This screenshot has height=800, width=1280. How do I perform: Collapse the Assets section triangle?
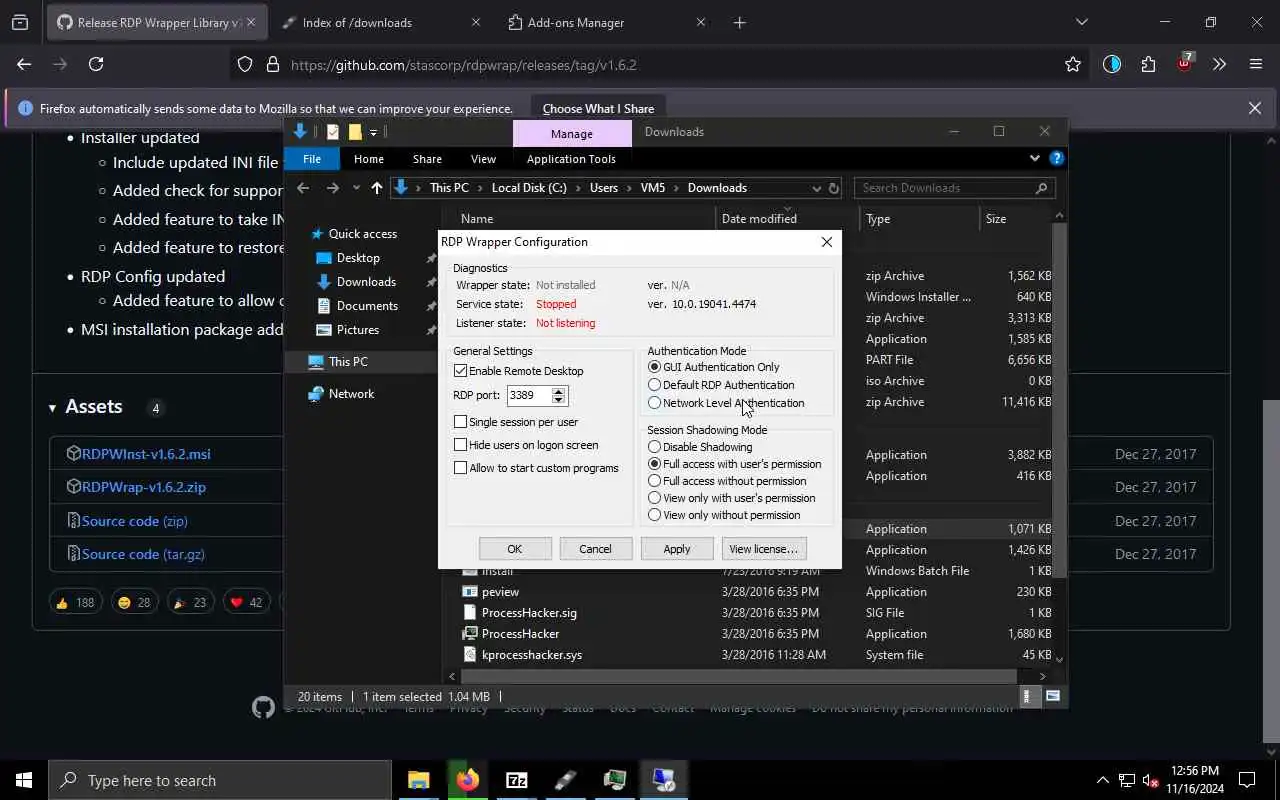pyautogui.click(x=52, y=408)
